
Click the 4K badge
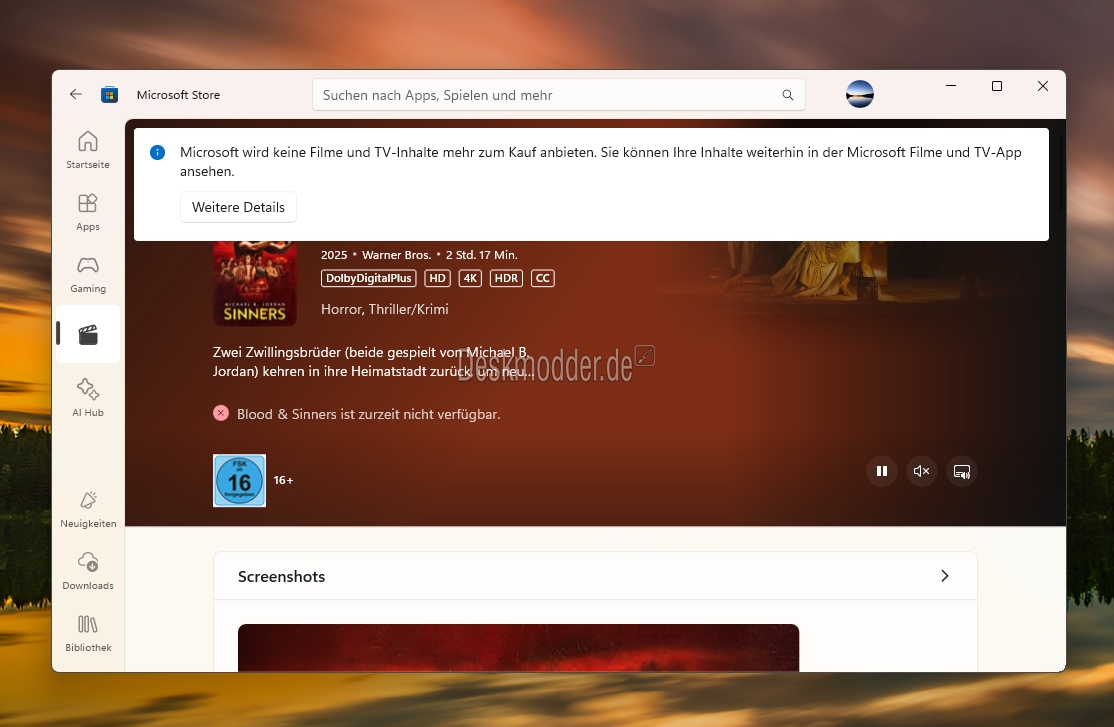pyautogui.click(x=470, y=279)
